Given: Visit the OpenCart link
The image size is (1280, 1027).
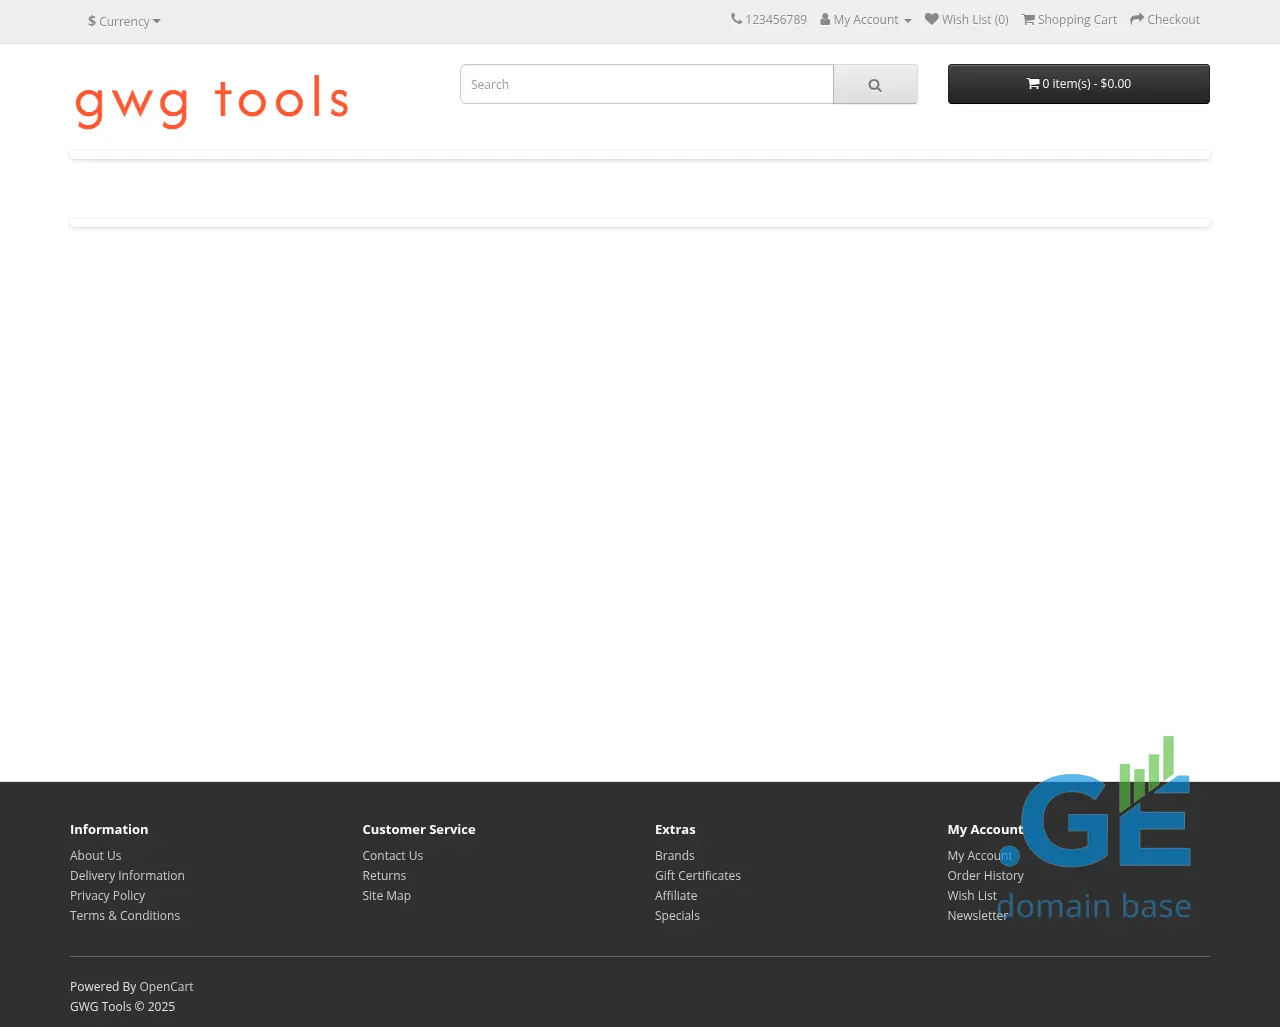Looking at the screenshot, I should tap(166, 987).
